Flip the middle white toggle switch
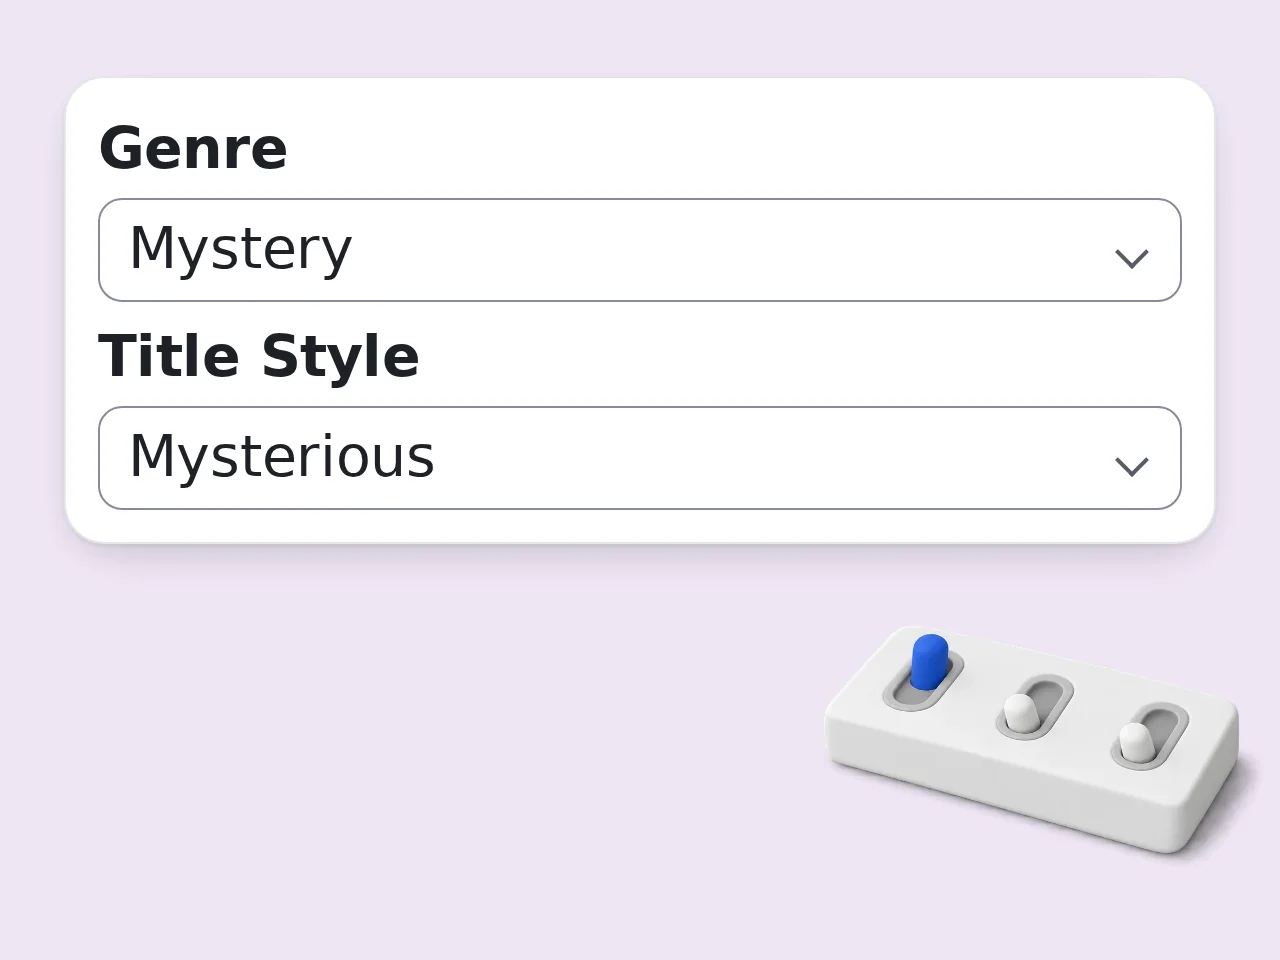Viewport: 1280px width, 960px height. click(1020, 712)
